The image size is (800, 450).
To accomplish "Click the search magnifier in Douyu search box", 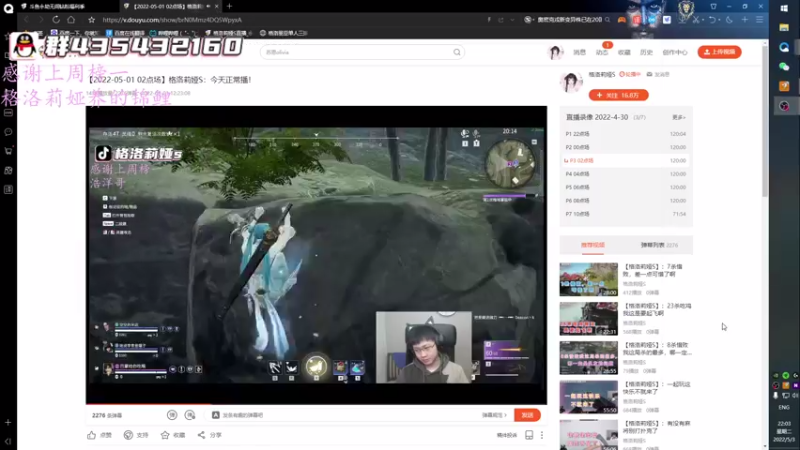I will pos(457,52).
